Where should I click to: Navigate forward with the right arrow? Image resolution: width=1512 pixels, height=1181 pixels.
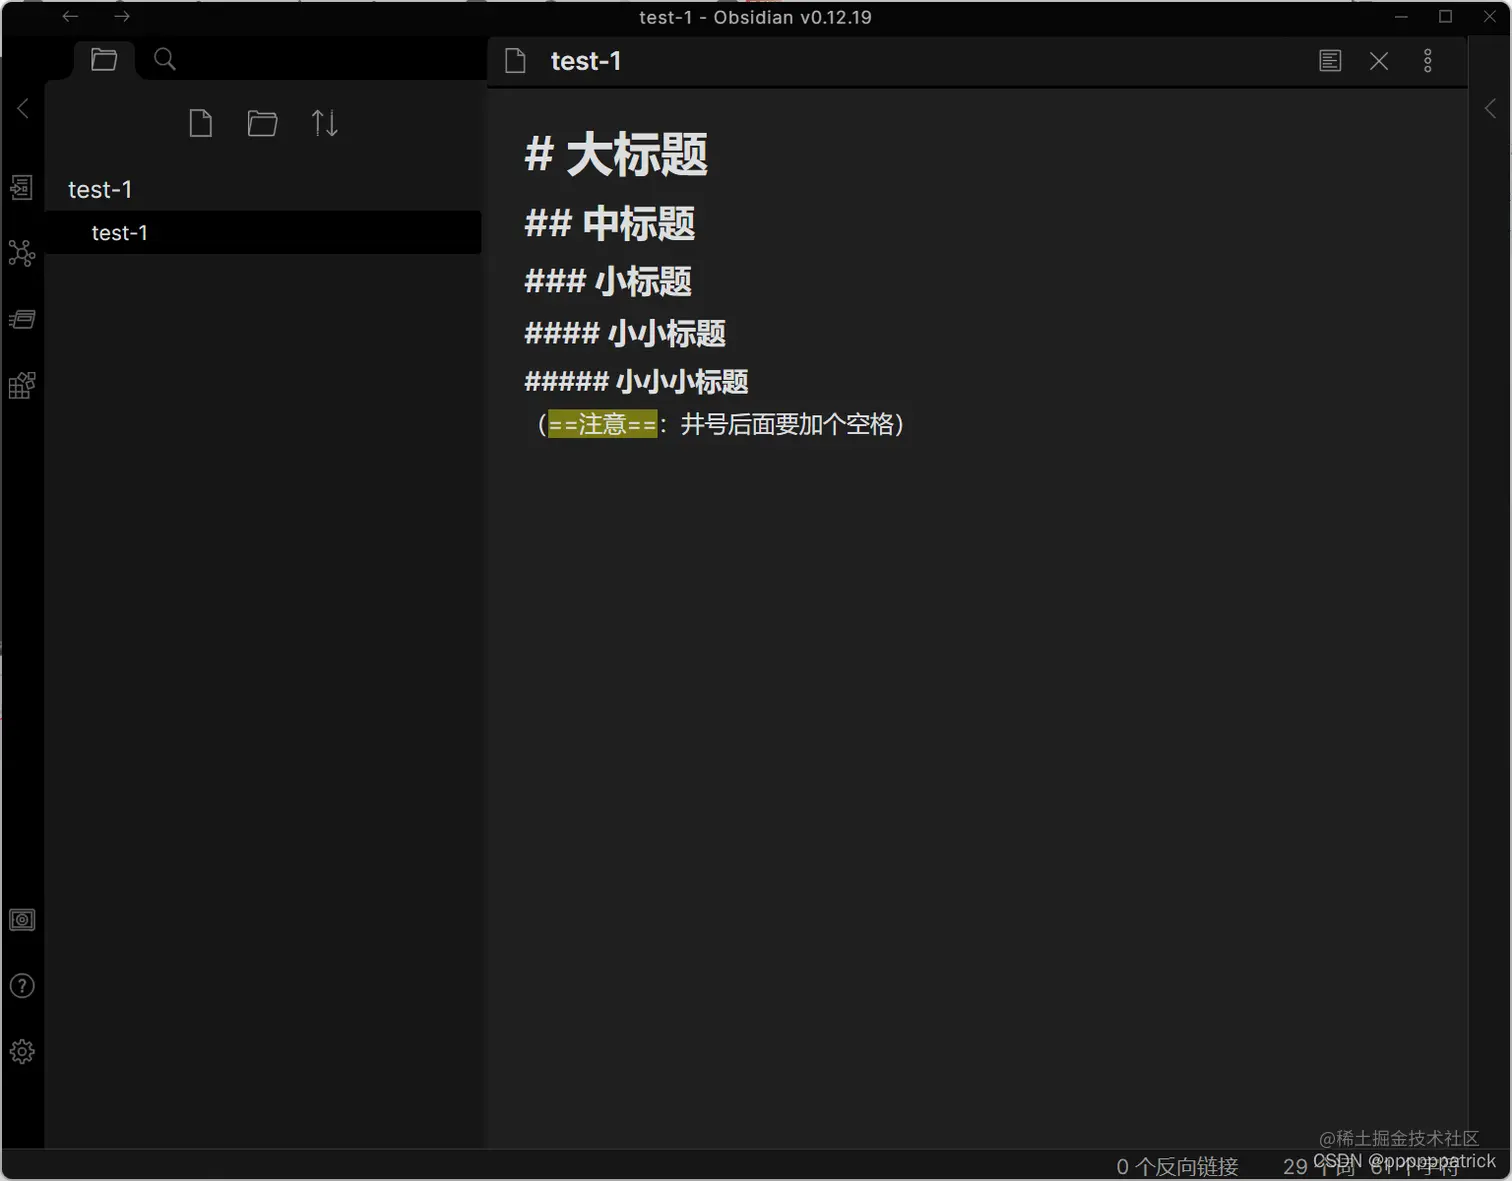121,16
